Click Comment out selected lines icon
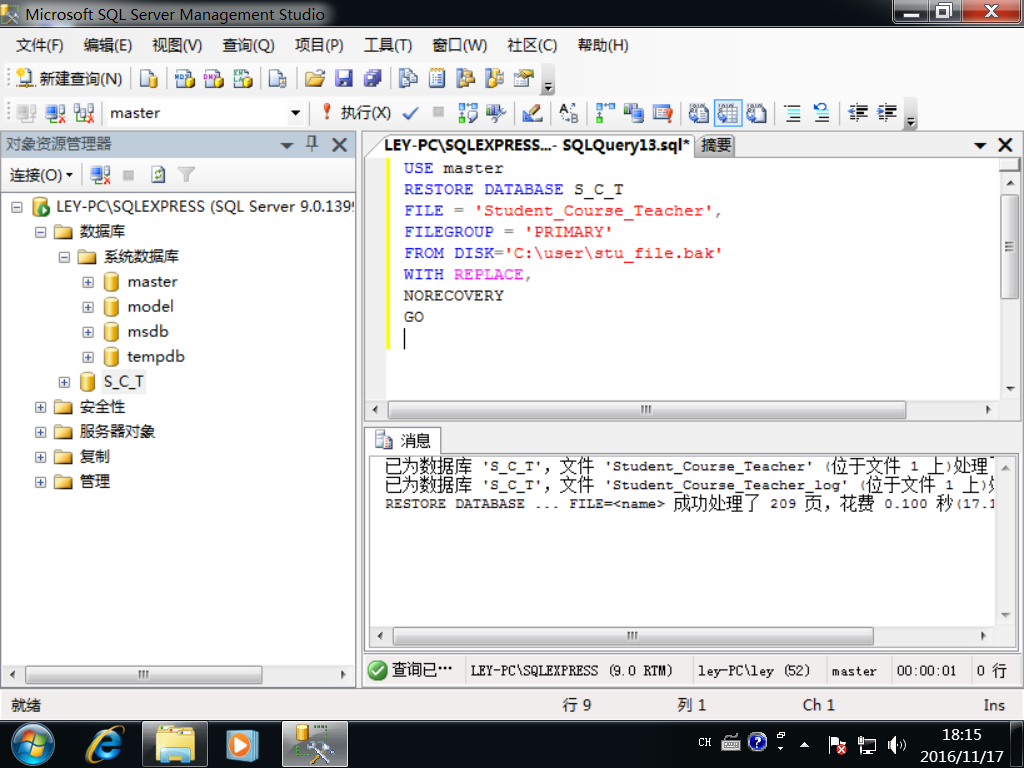 tap(792, 113)
